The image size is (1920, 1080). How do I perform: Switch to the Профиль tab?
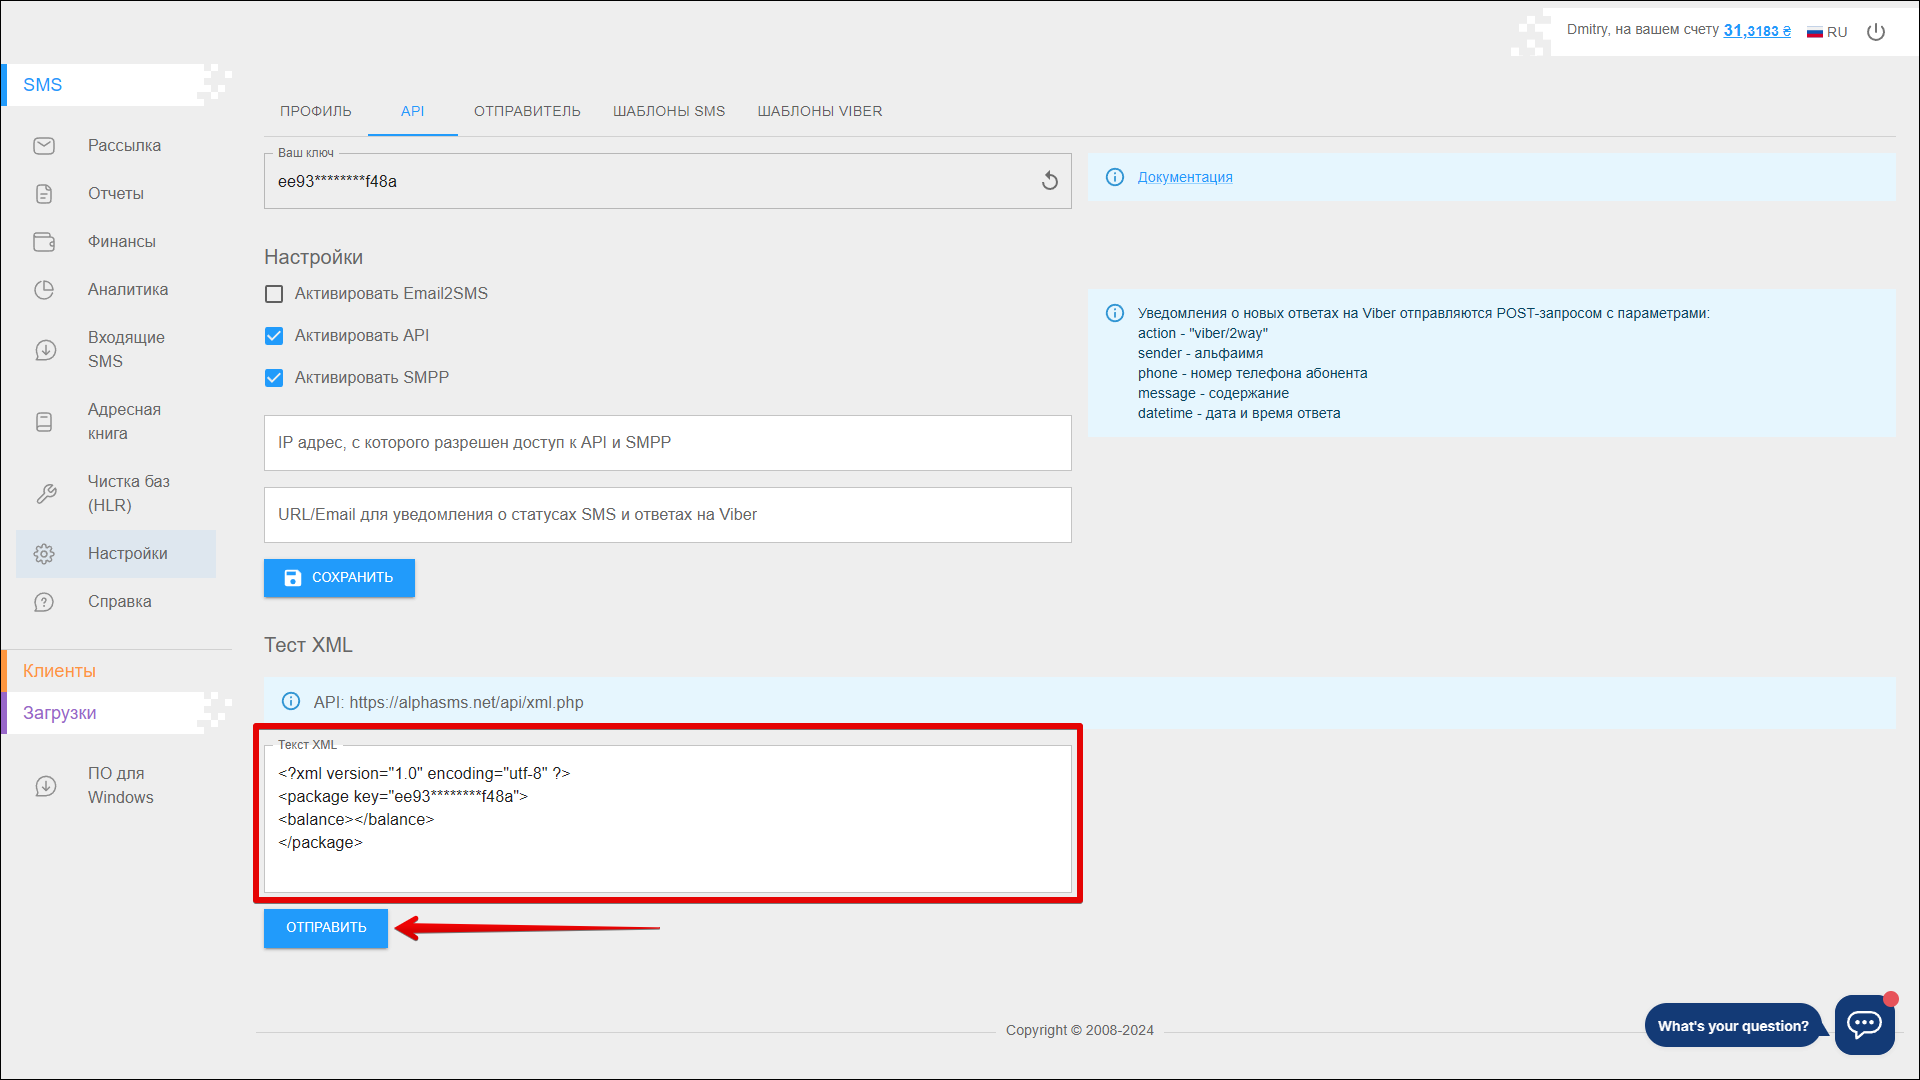tap(315, 111)
